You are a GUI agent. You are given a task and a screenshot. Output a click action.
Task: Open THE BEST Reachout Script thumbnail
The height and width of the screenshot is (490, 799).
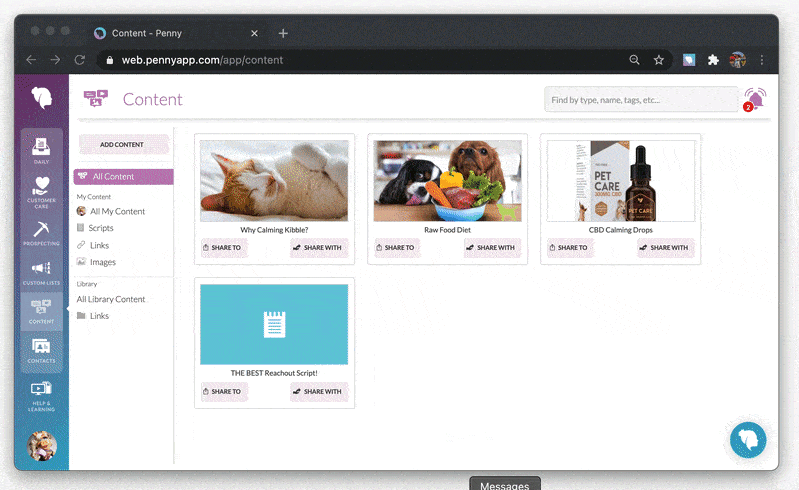(274, 324)
